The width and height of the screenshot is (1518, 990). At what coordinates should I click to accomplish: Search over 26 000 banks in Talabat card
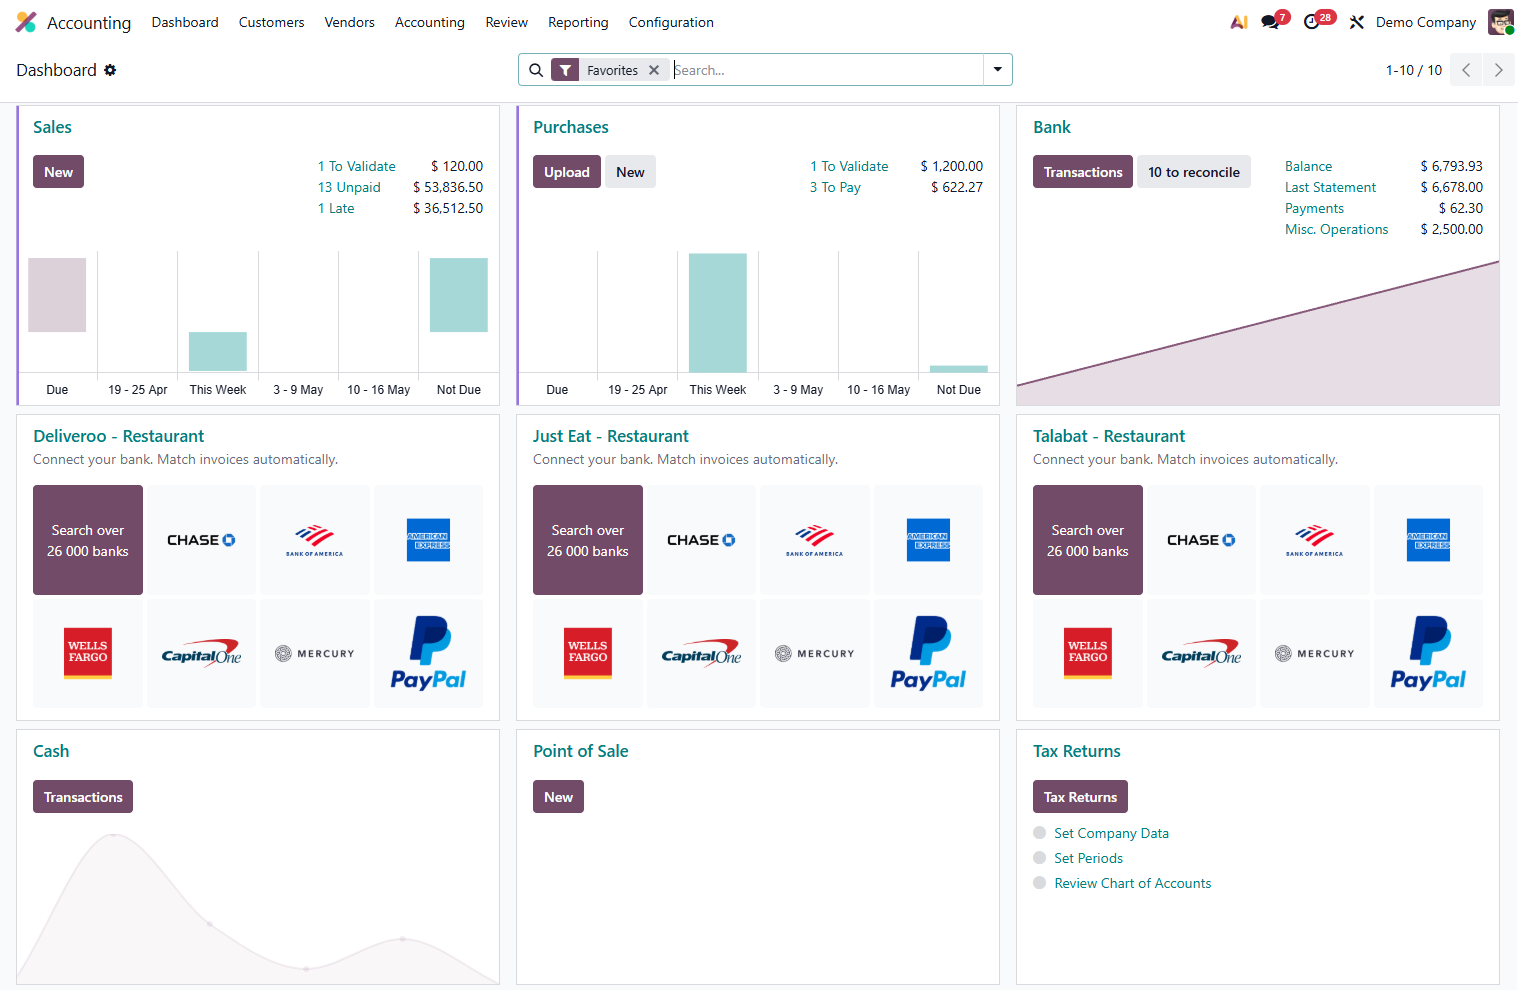[x=1088, y=540]
